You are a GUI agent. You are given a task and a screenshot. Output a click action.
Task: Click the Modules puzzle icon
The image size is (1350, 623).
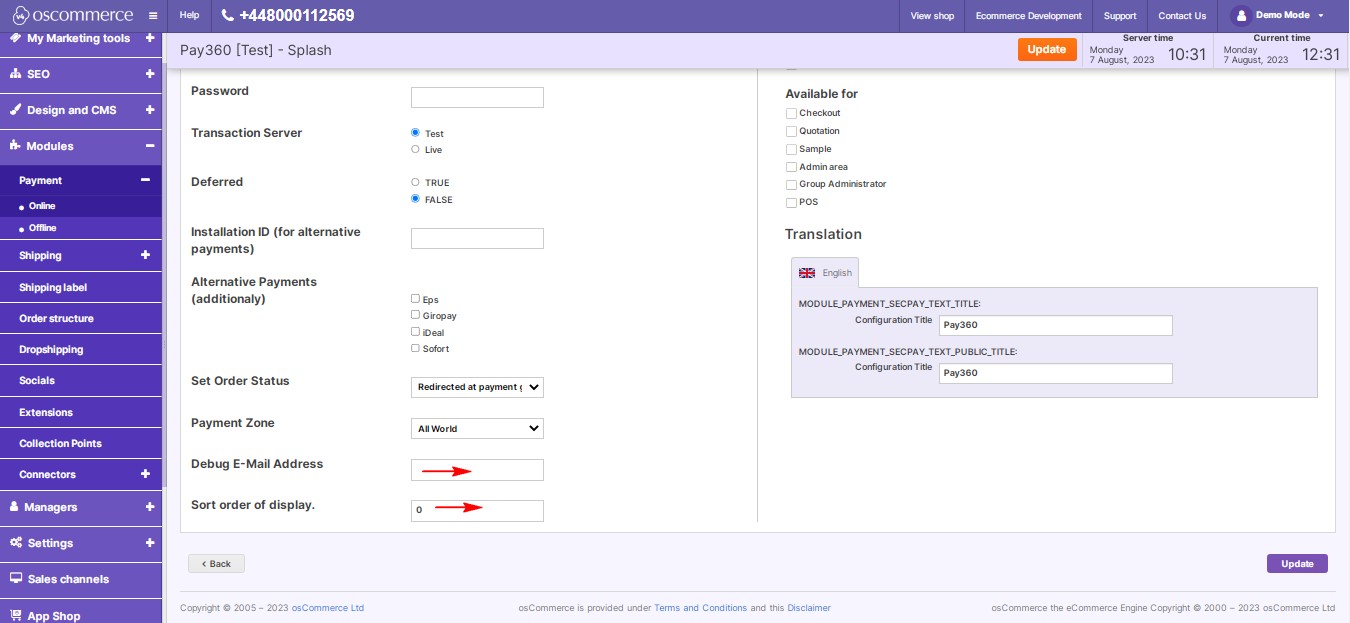(15, 146)
